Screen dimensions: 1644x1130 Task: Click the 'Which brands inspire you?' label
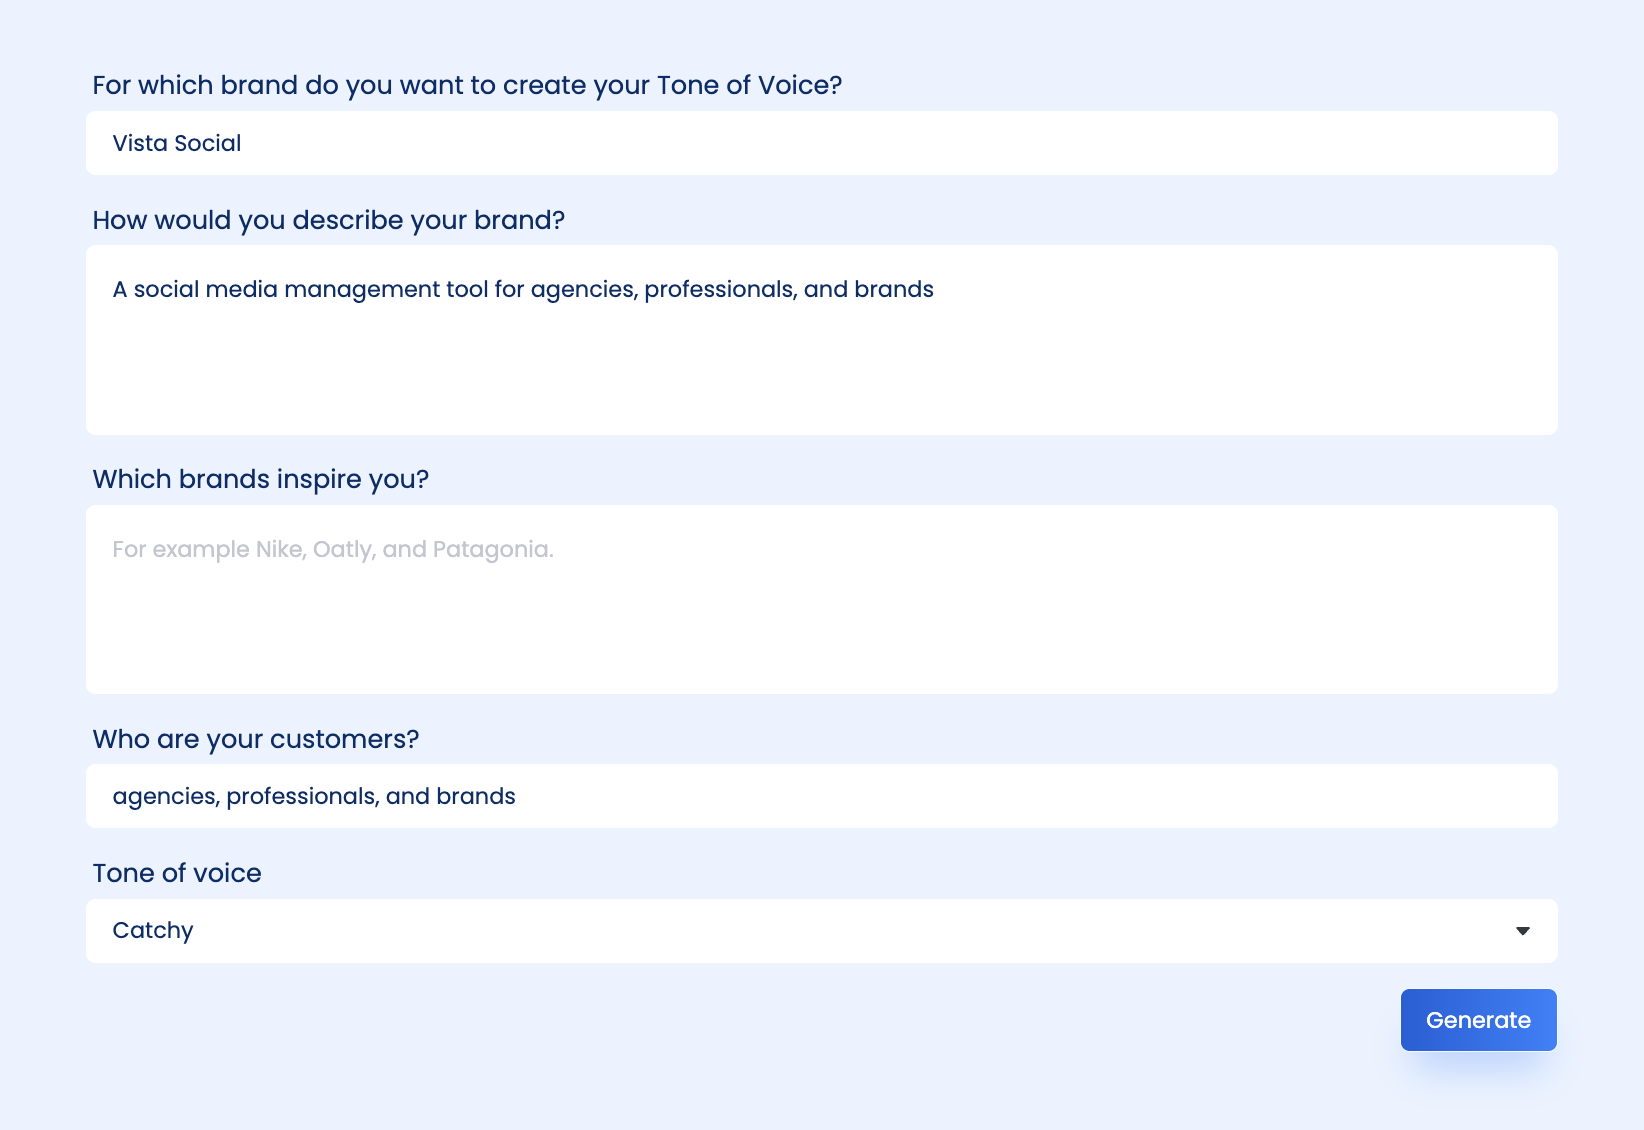260,479
